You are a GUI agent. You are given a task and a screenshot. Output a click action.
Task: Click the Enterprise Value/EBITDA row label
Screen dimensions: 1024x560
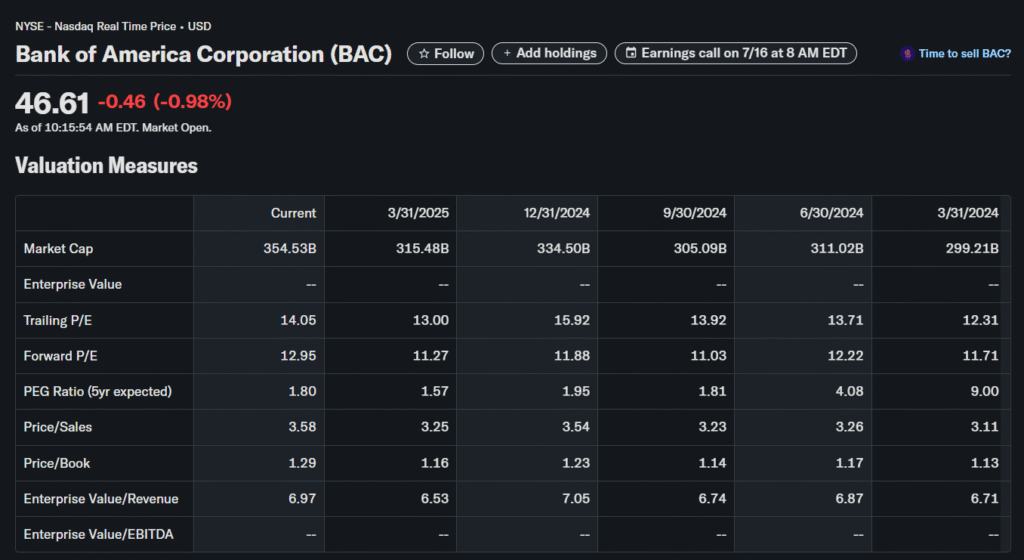(x=99, y=534)
